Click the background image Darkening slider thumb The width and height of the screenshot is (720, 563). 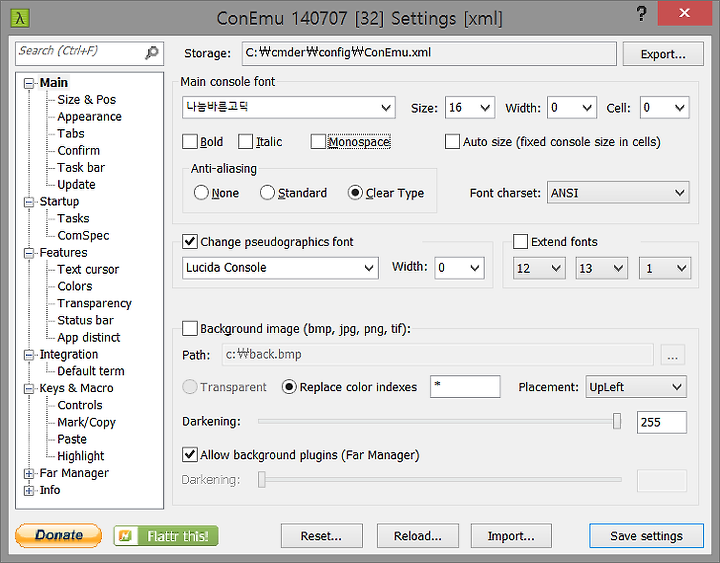[x=617, y=421]
